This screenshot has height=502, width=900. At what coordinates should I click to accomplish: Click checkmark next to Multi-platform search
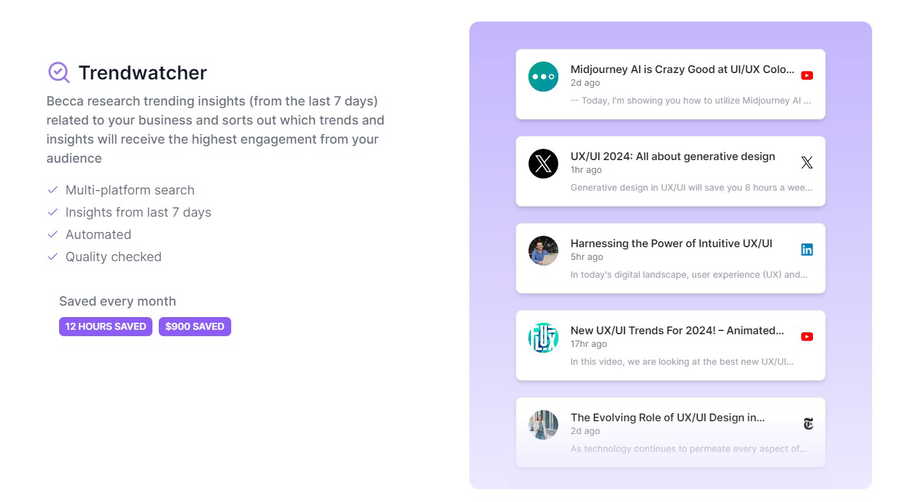(53, 190)
